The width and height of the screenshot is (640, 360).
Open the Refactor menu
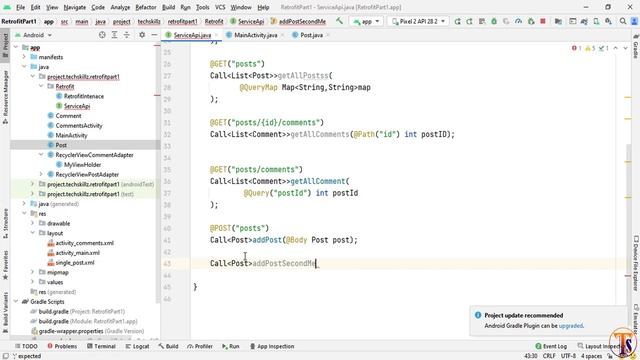tap(146, 7)
